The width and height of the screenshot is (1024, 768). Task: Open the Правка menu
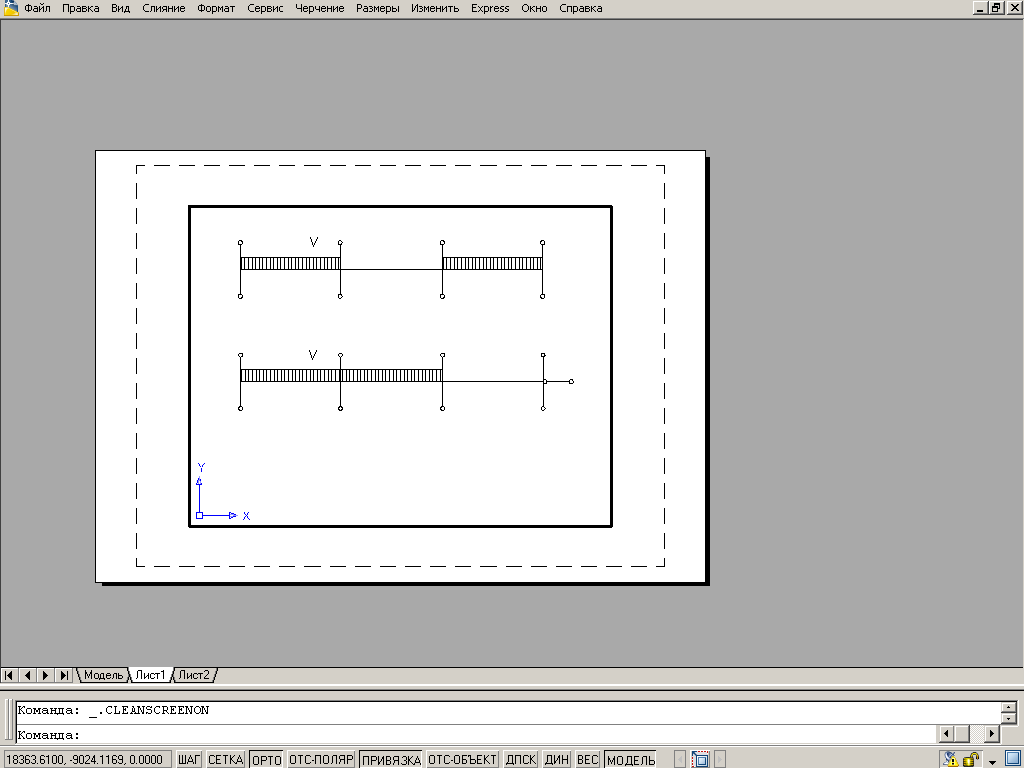point(80,8)
